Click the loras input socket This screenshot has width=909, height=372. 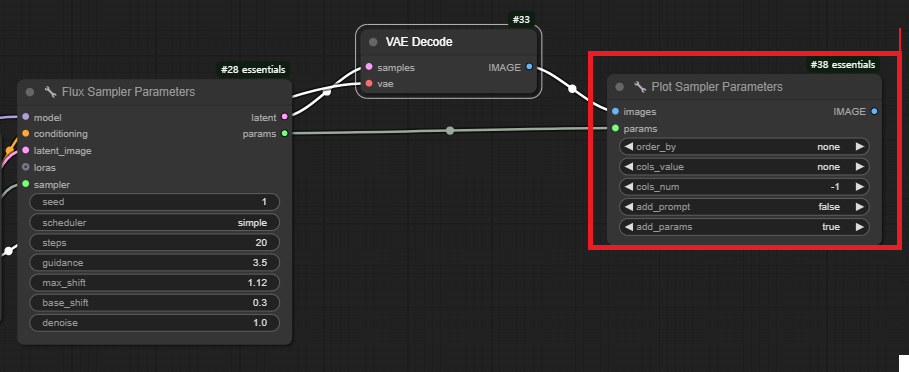[26, 167]
